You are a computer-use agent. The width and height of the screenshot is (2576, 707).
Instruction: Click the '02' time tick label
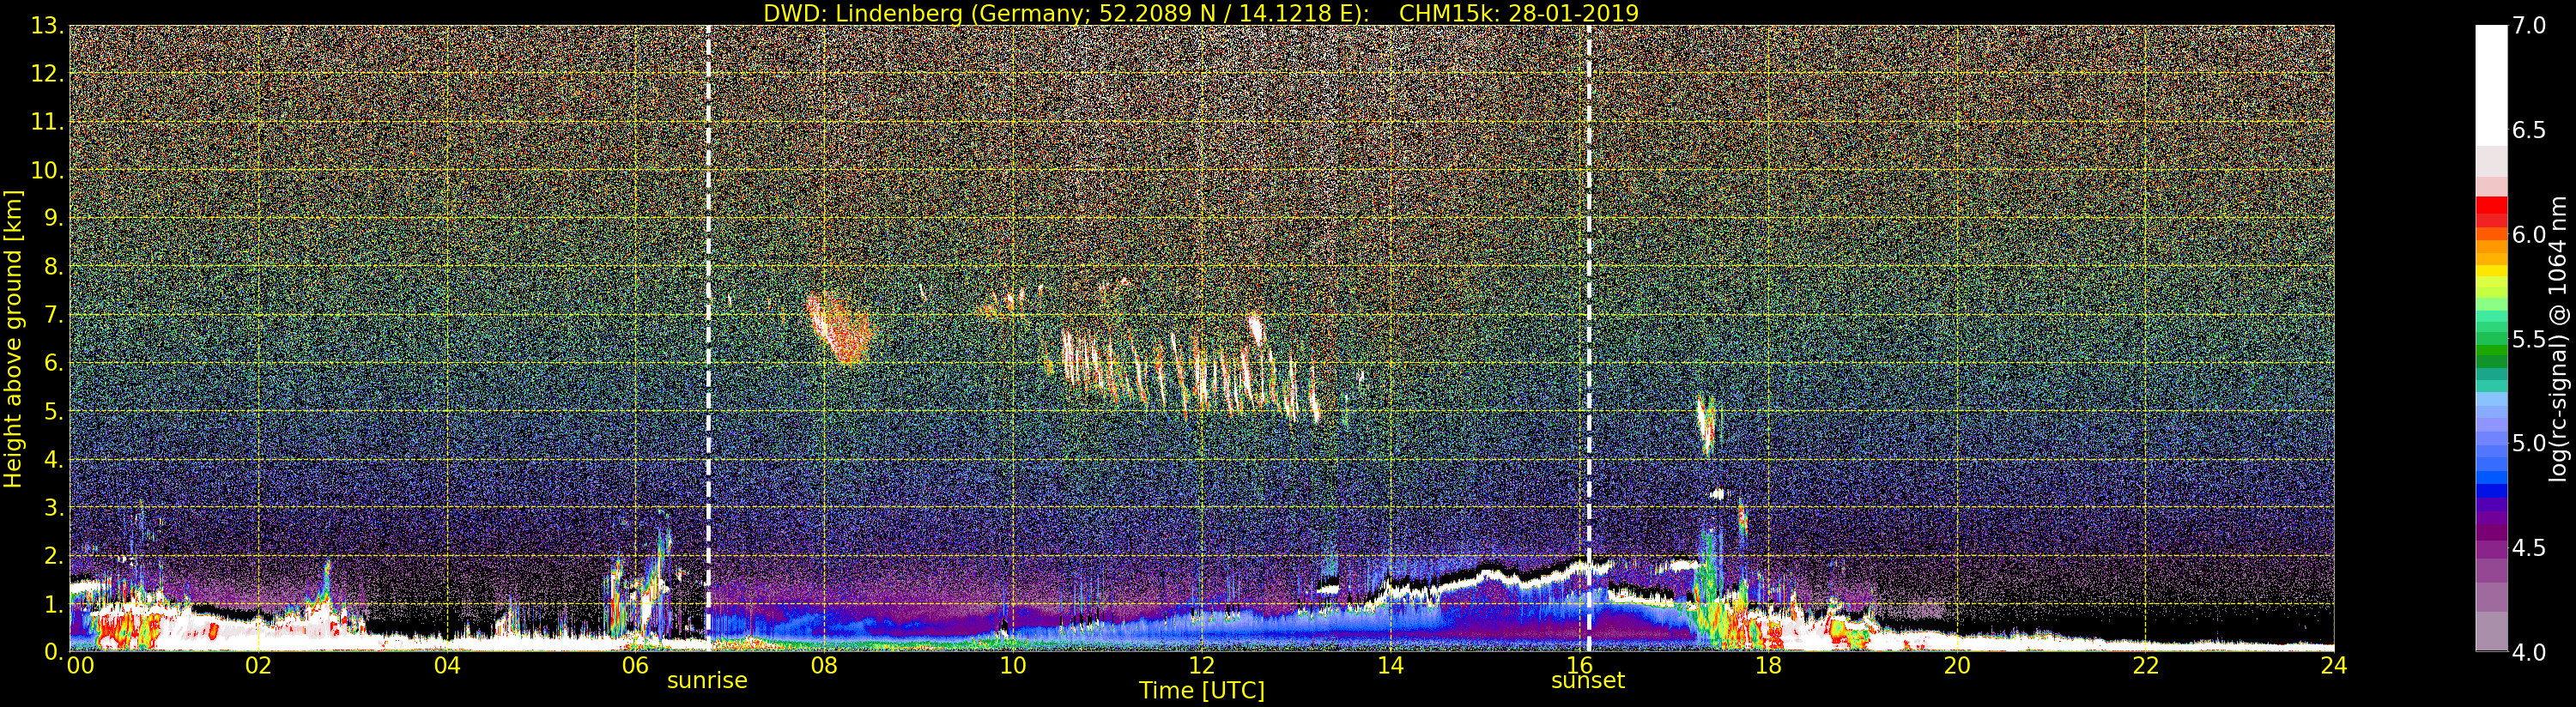(258, 665)
